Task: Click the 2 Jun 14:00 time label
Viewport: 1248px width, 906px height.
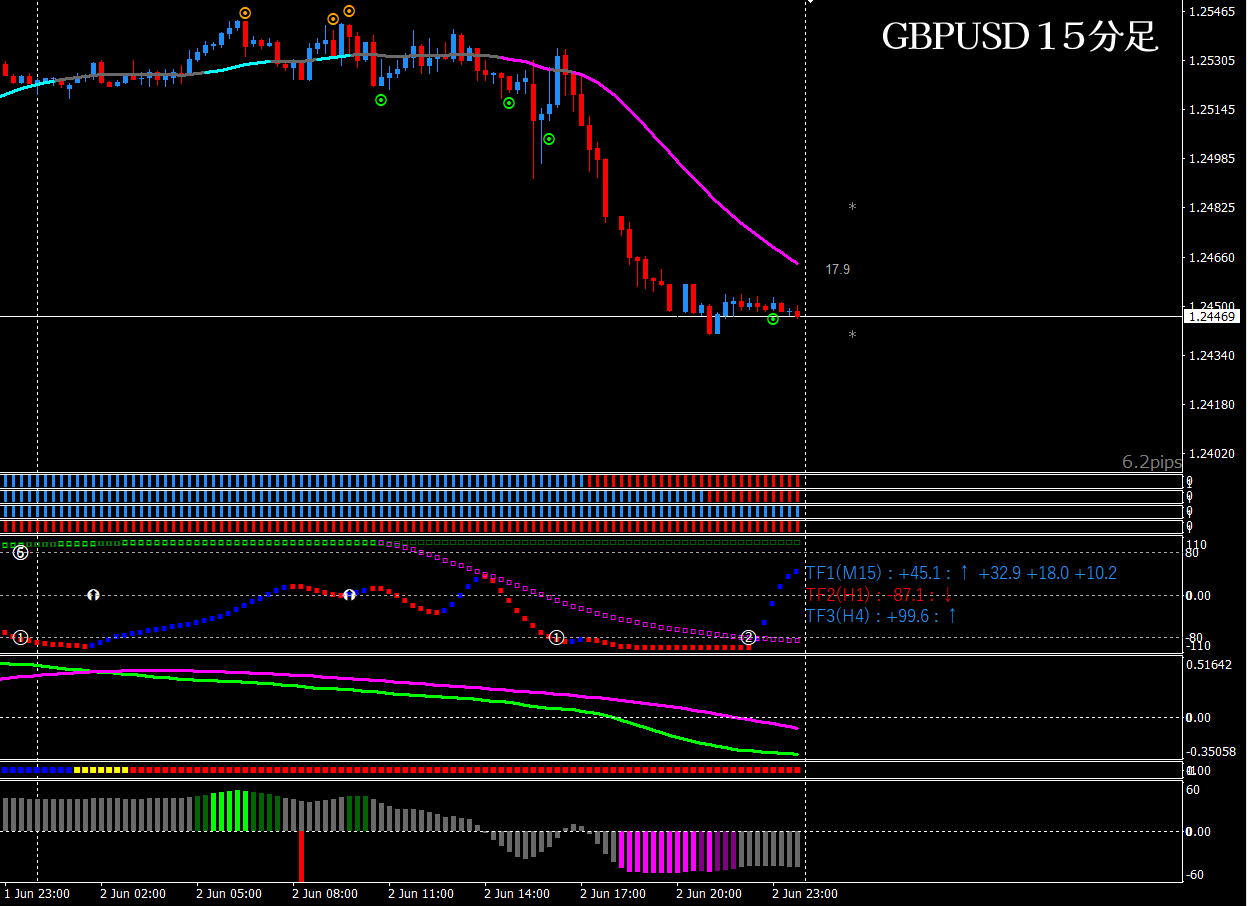Action: 517,894
